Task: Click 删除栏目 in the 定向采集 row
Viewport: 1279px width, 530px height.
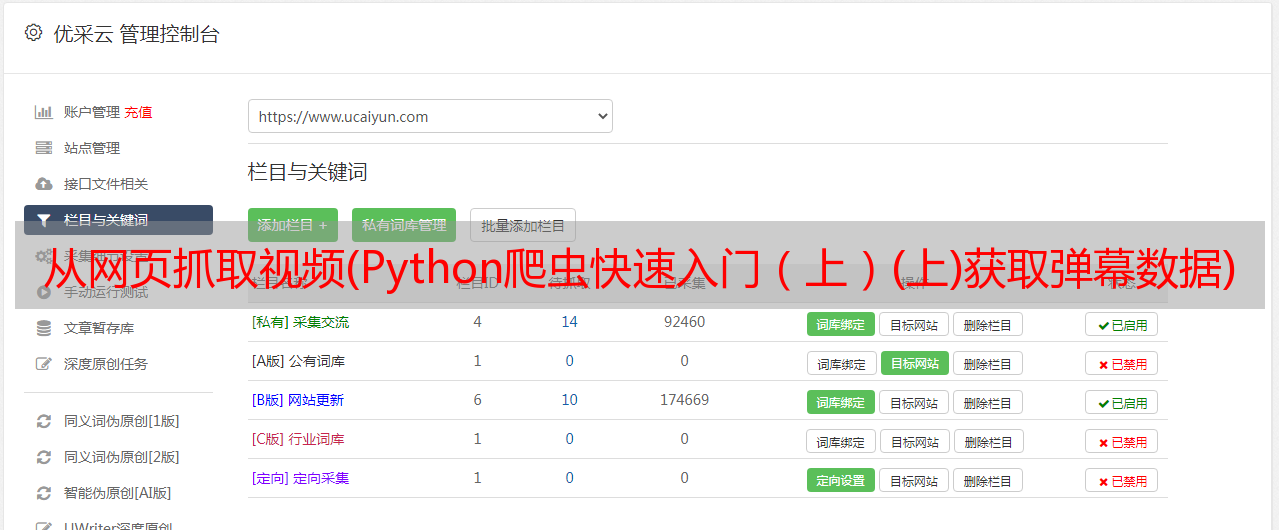Action: (988, 480)
